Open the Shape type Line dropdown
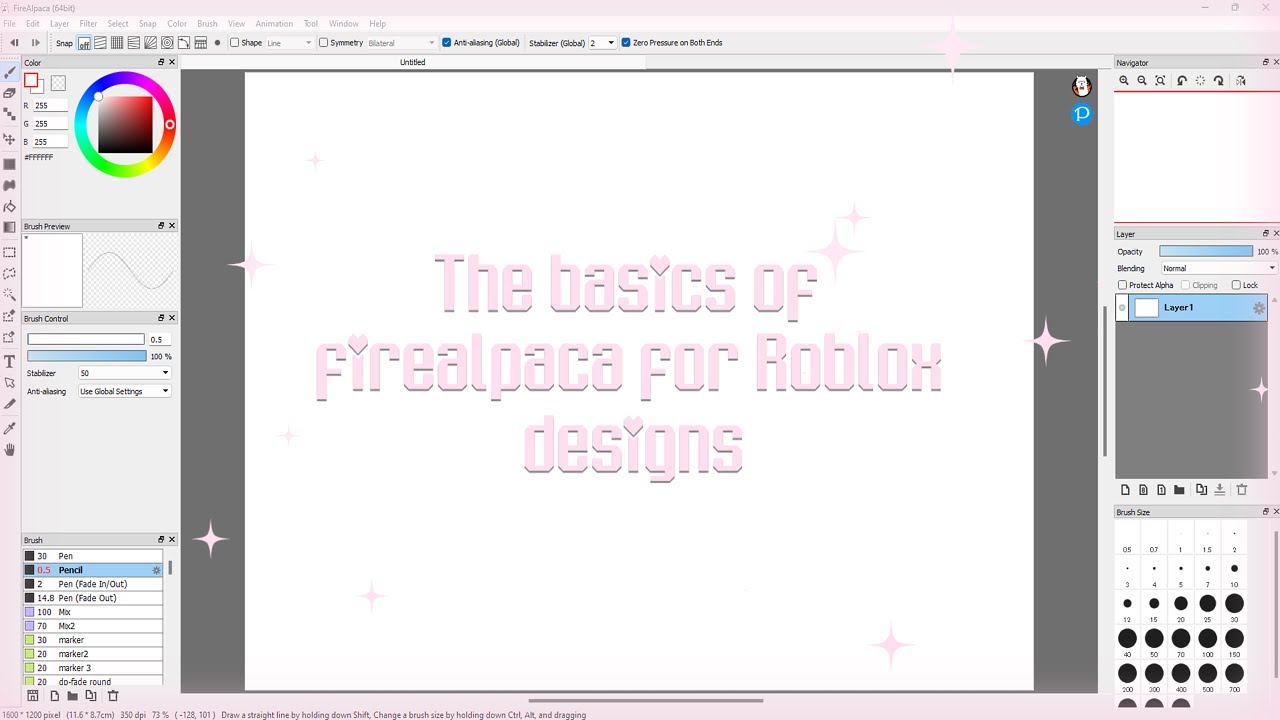This screenshot has width=1280, height=720. coord(289,43)
